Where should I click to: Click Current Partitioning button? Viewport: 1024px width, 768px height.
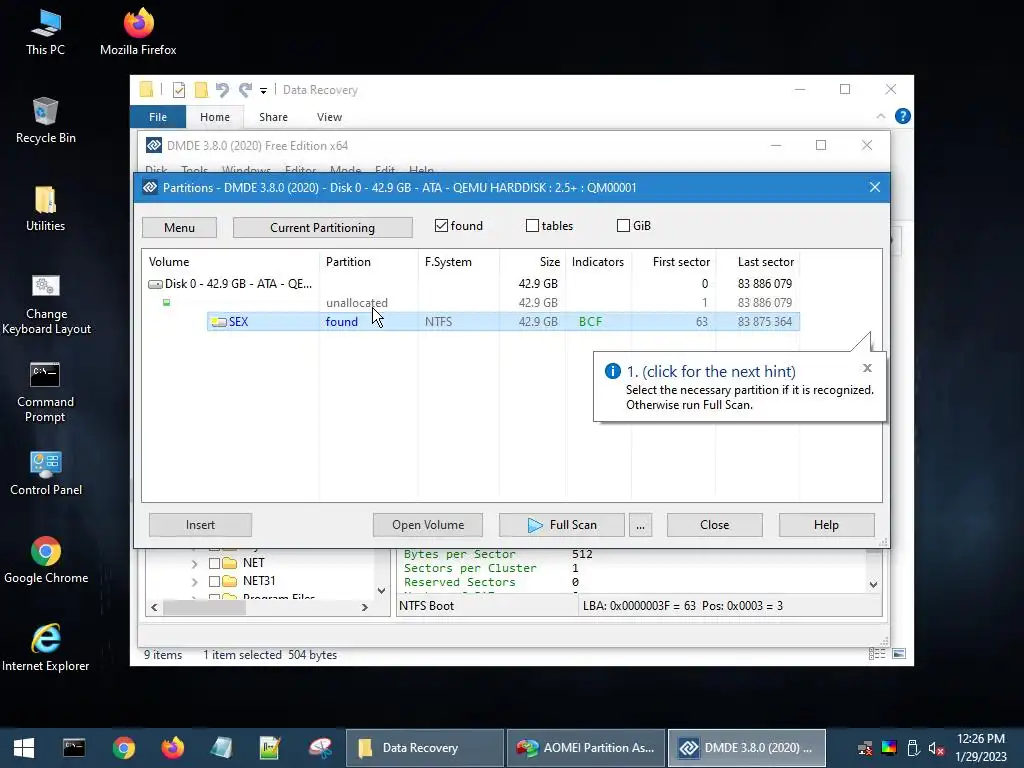click(323, 227)
